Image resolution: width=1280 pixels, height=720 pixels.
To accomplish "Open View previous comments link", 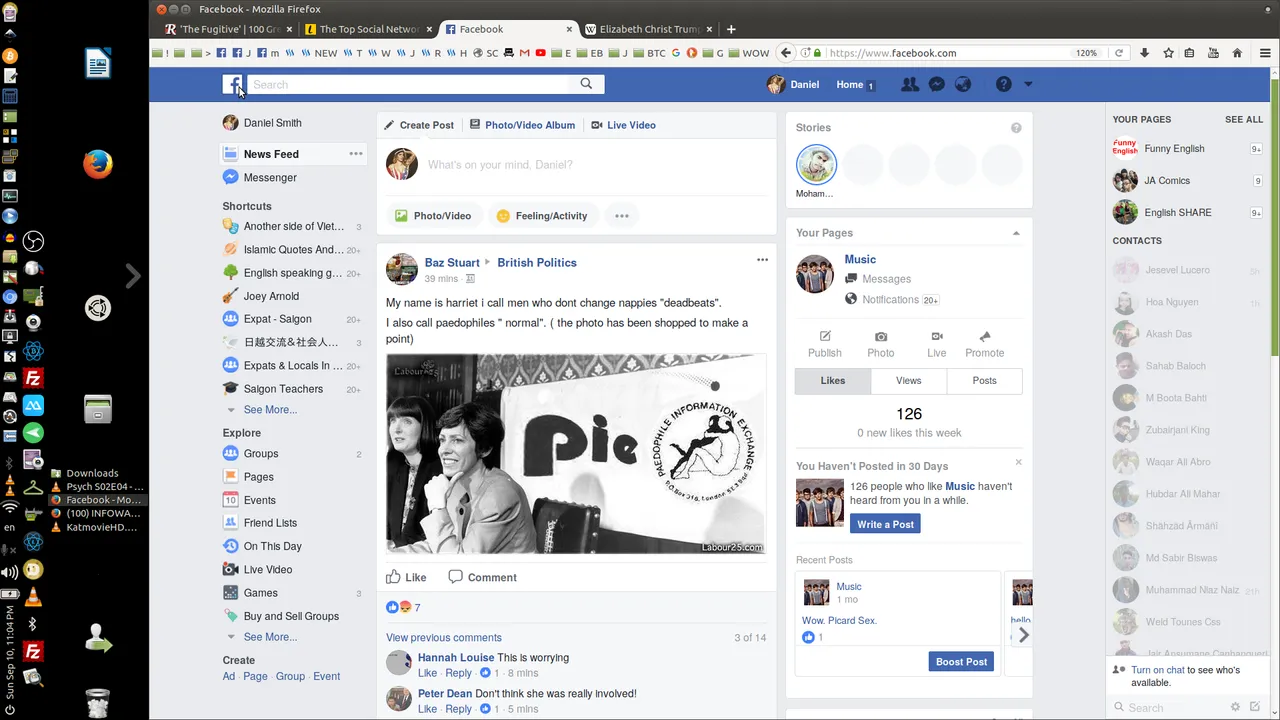I will [444, 638].
